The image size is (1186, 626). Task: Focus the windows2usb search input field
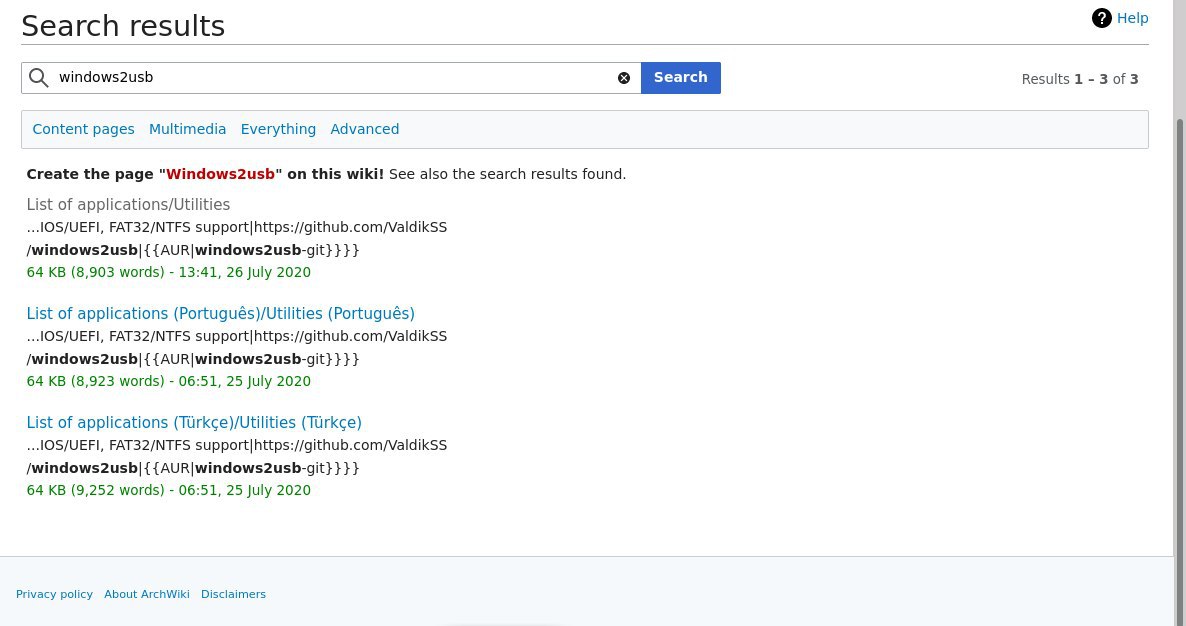(331, 78)
